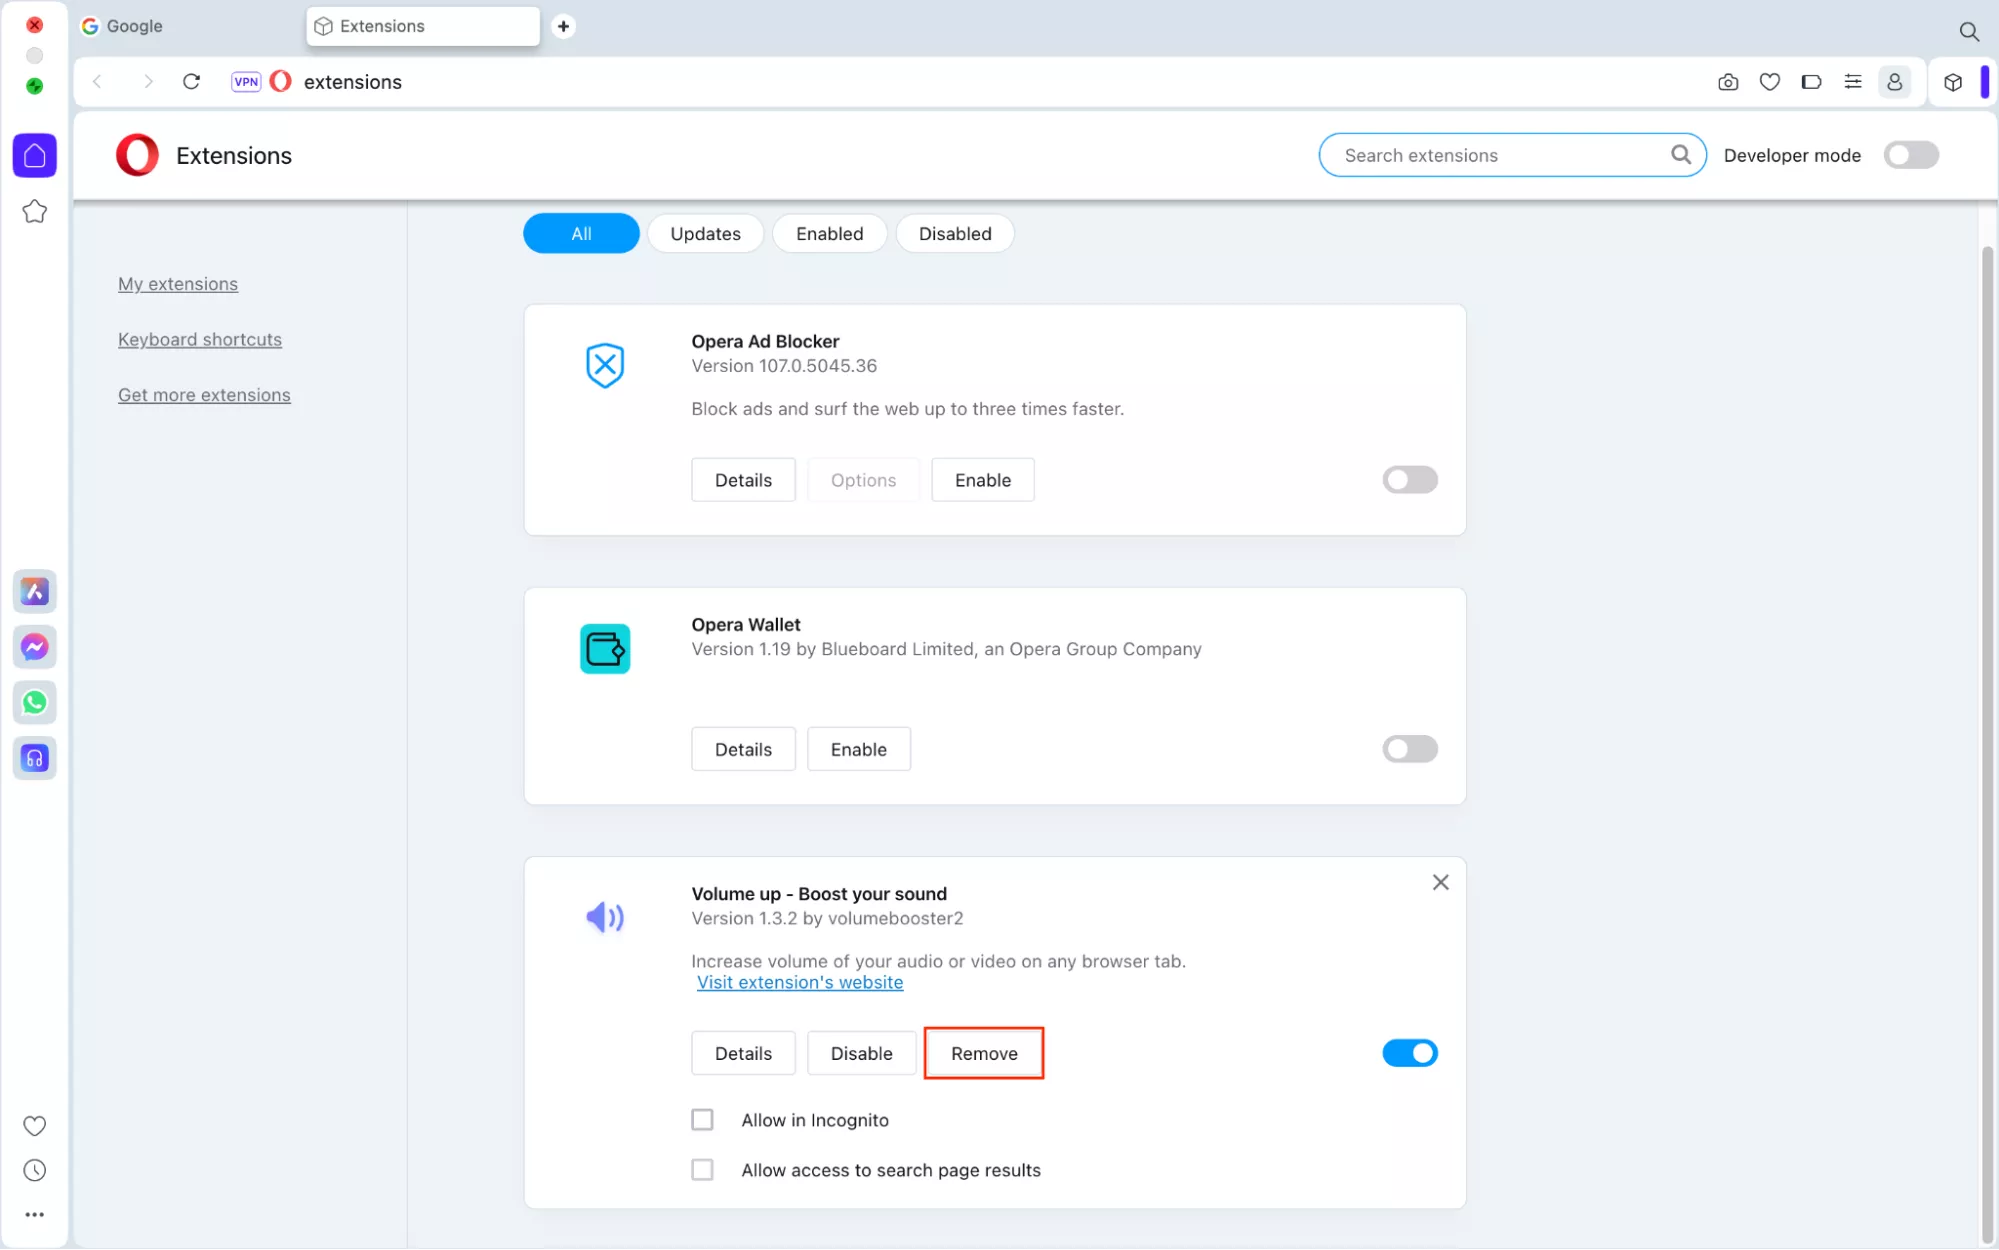
Task: Open a new tab with plus button
Action: click(563, 26)
